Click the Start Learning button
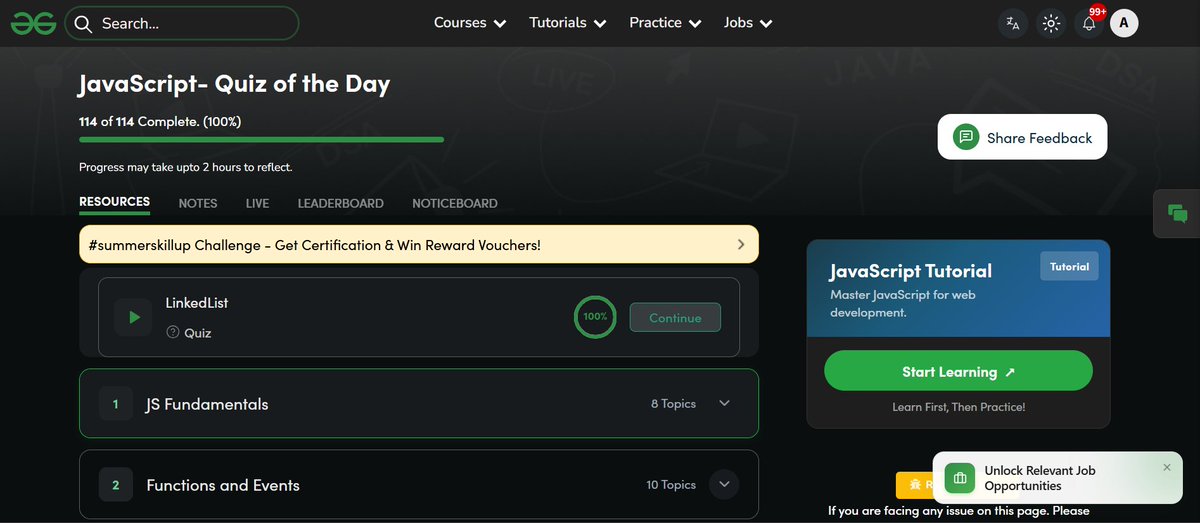 pos(958,371)
